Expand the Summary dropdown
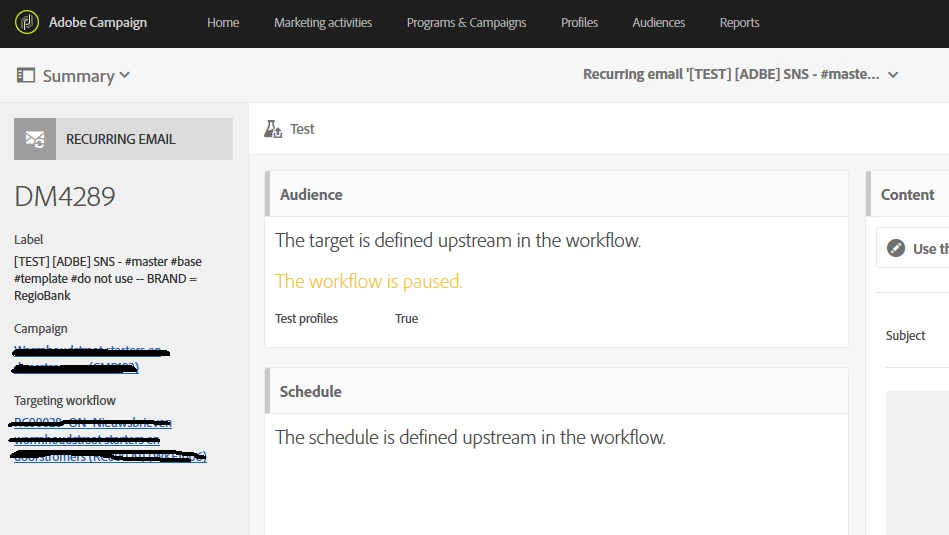 pyautogui.click(x=86, y=76)
